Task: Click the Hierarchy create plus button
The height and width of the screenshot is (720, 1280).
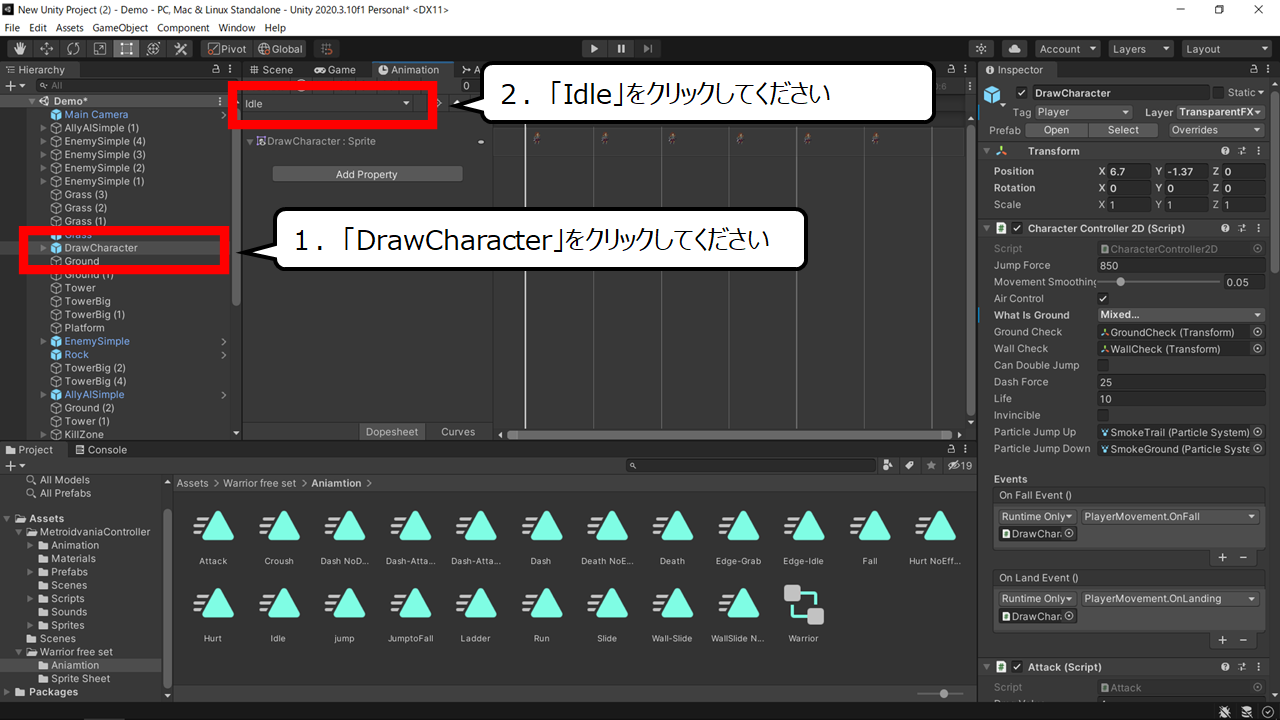Action: [x=13, y=86]
